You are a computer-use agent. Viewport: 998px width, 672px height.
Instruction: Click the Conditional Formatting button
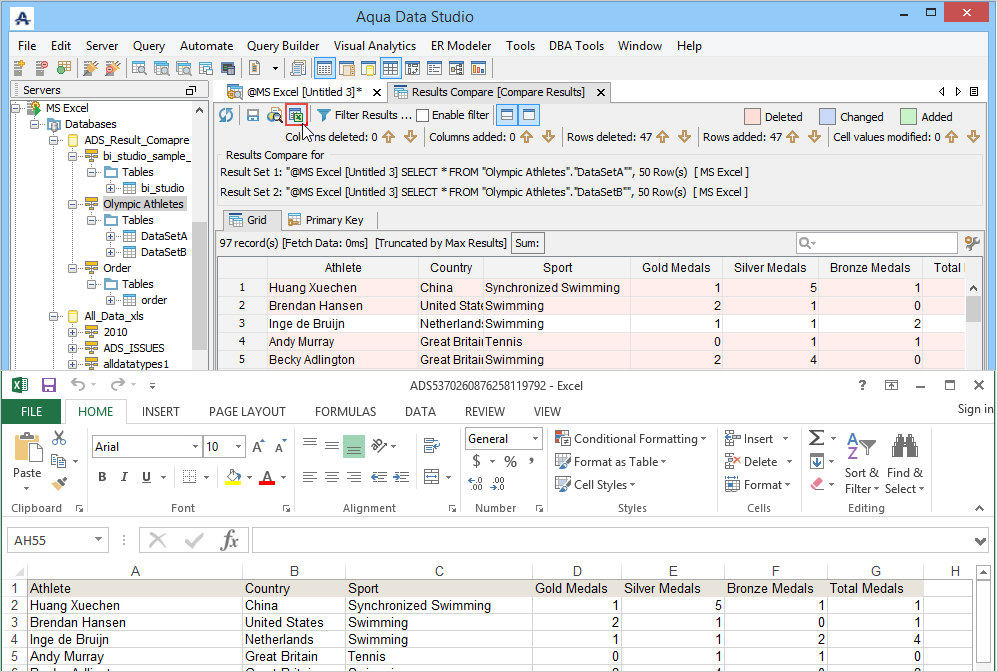[x=630, y=439]
